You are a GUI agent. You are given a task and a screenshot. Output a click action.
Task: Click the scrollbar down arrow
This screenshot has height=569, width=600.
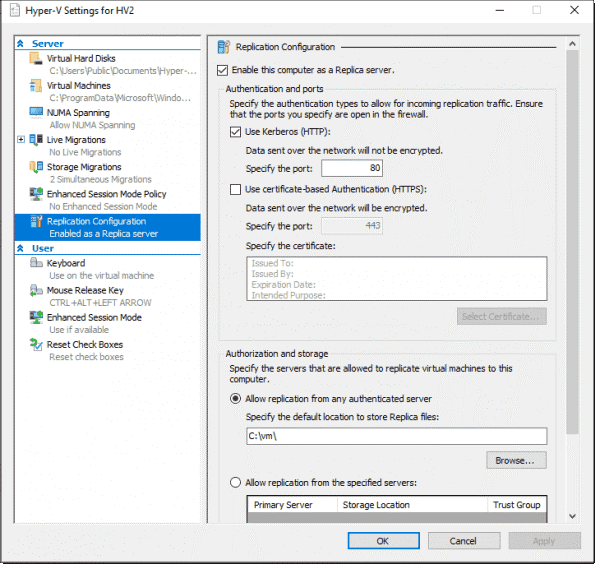pyautogui.click(x=572, y=516)
